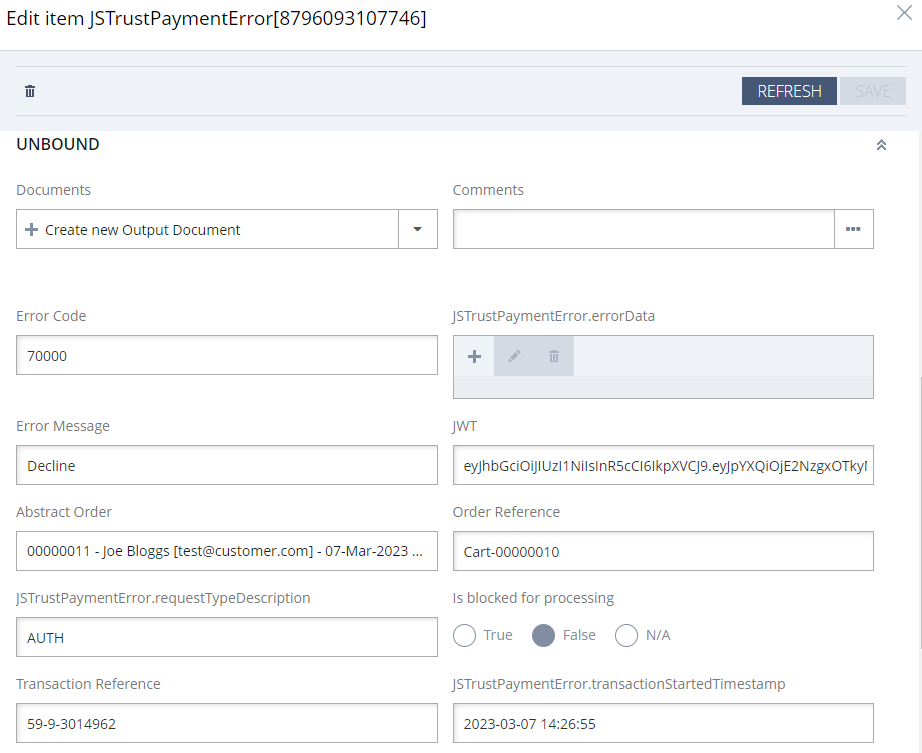Viewport: 922px width, 753px height.
Task: Select True for Is blocked for processing
Action: click(466, 635)
